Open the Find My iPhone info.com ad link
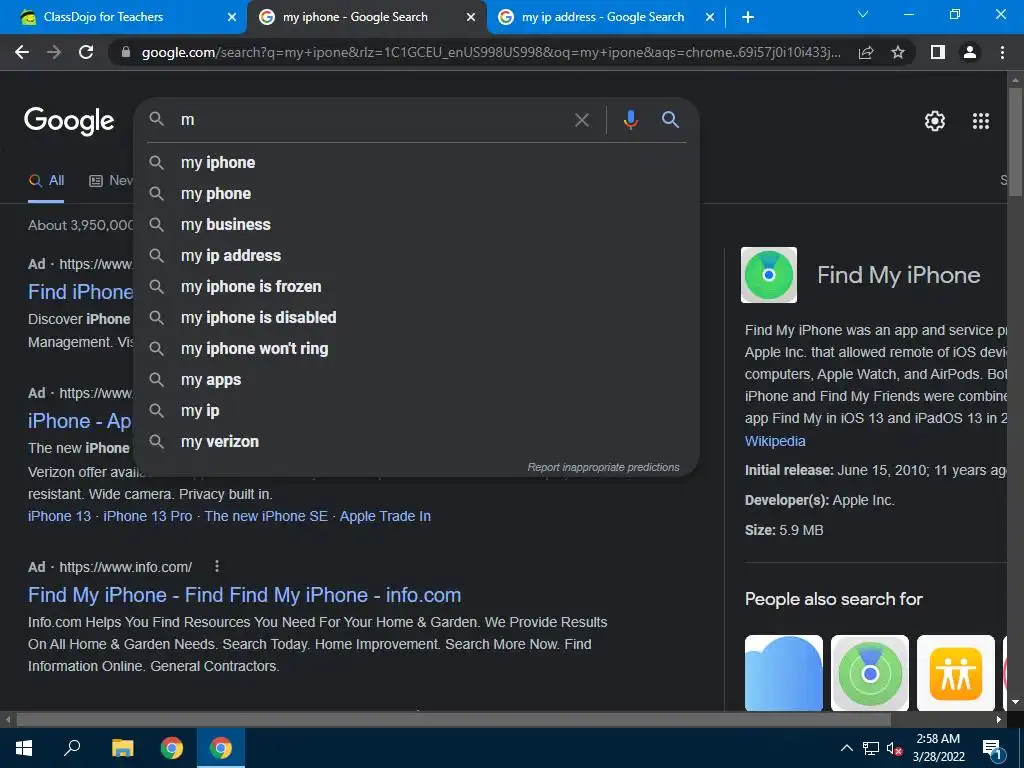 click(244, 595)
